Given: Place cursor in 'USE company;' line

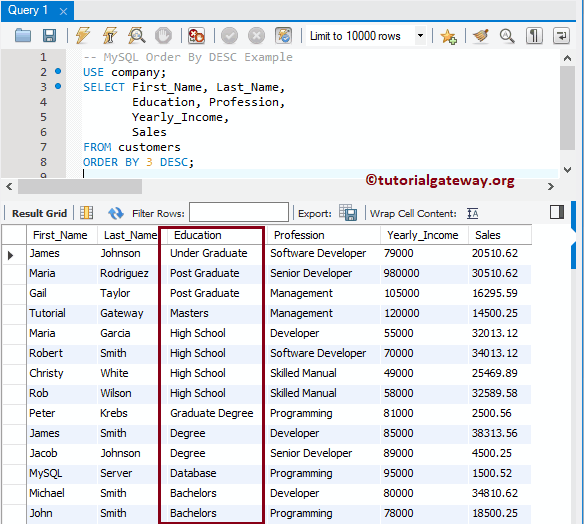Looking at the screenshot, I should point(124,72).
